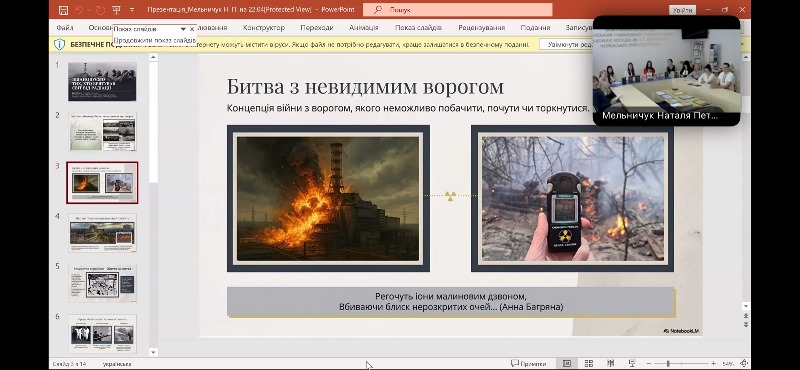Open the Файл menu
The height and width of the screenshot is (370, 800).
click(x=65, y=28)
